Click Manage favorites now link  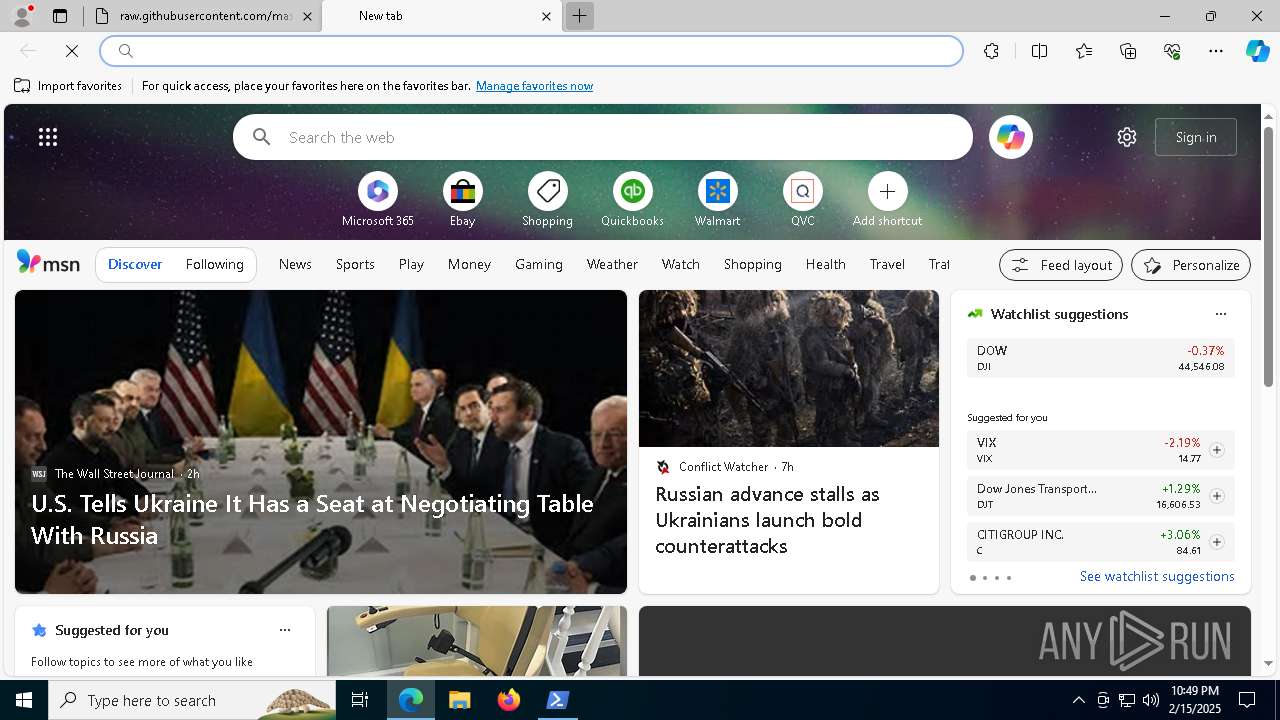pos(534,86)
